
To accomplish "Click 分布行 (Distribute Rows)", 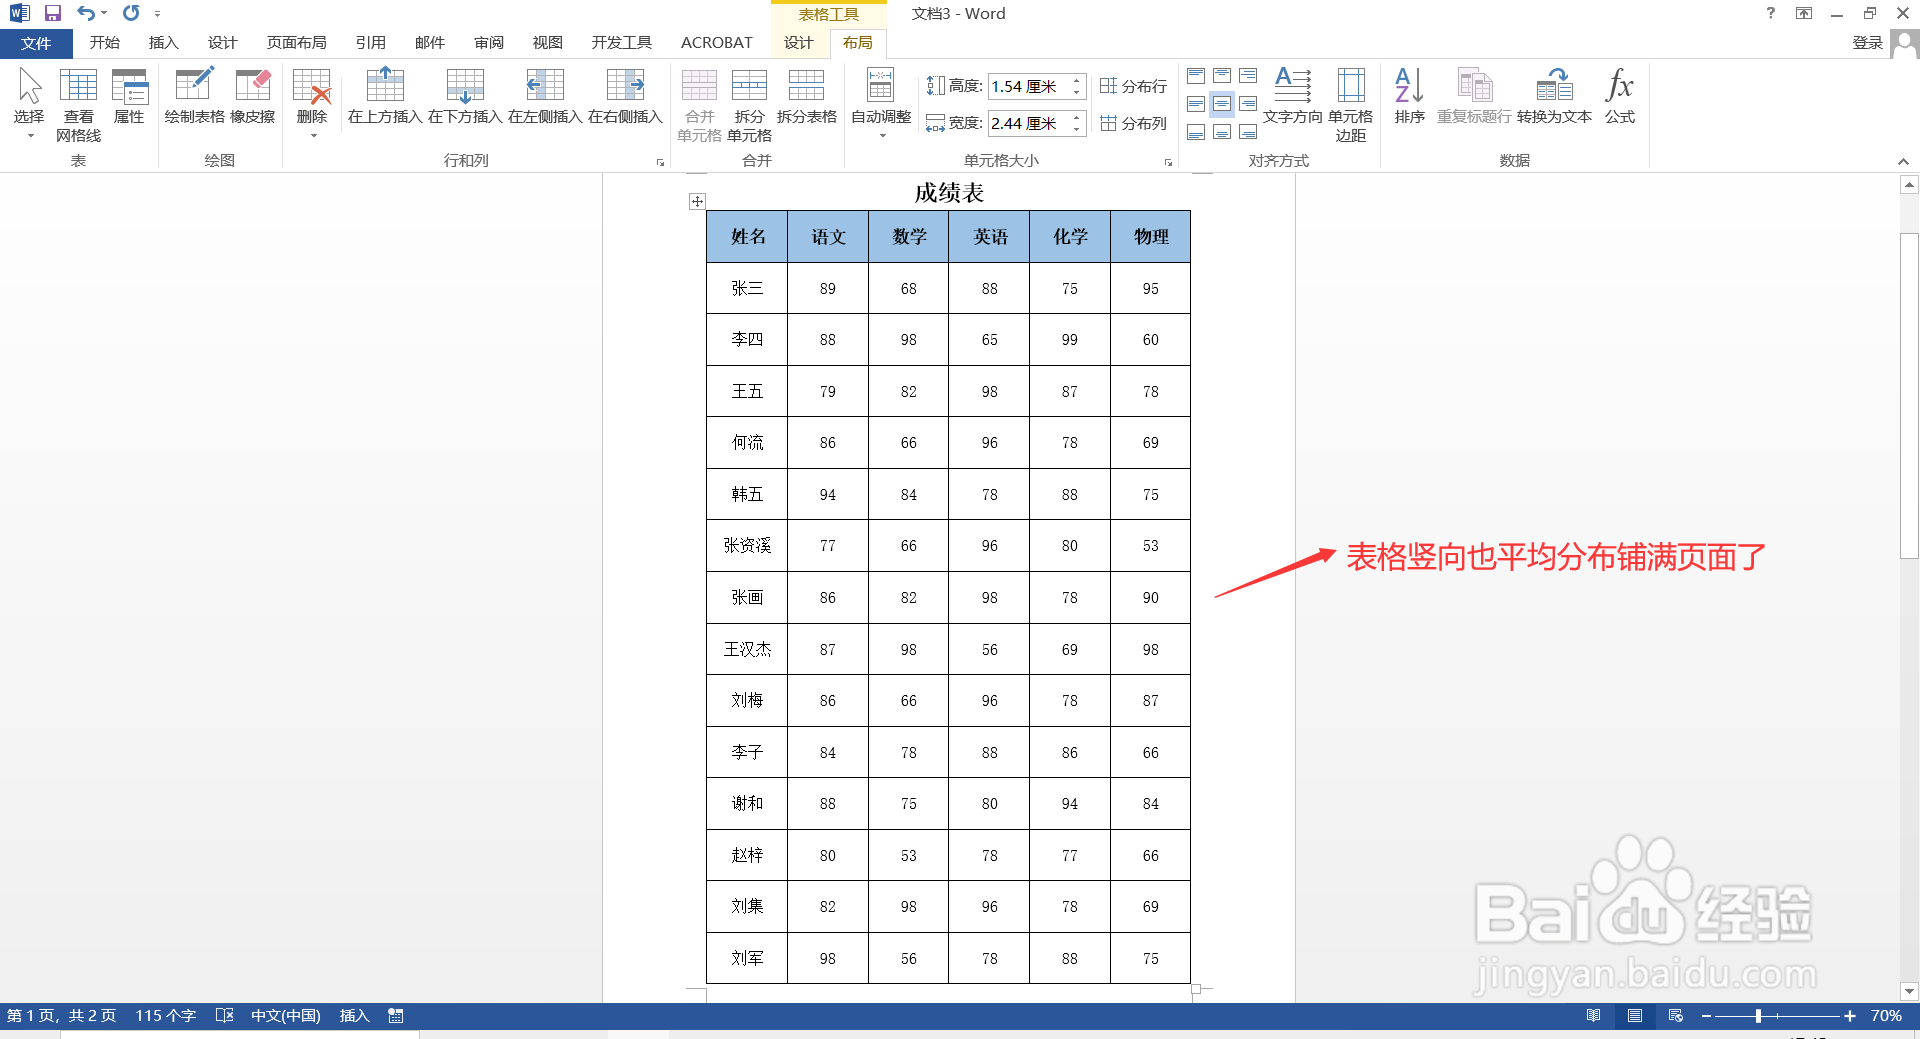I will point(1133,86).
